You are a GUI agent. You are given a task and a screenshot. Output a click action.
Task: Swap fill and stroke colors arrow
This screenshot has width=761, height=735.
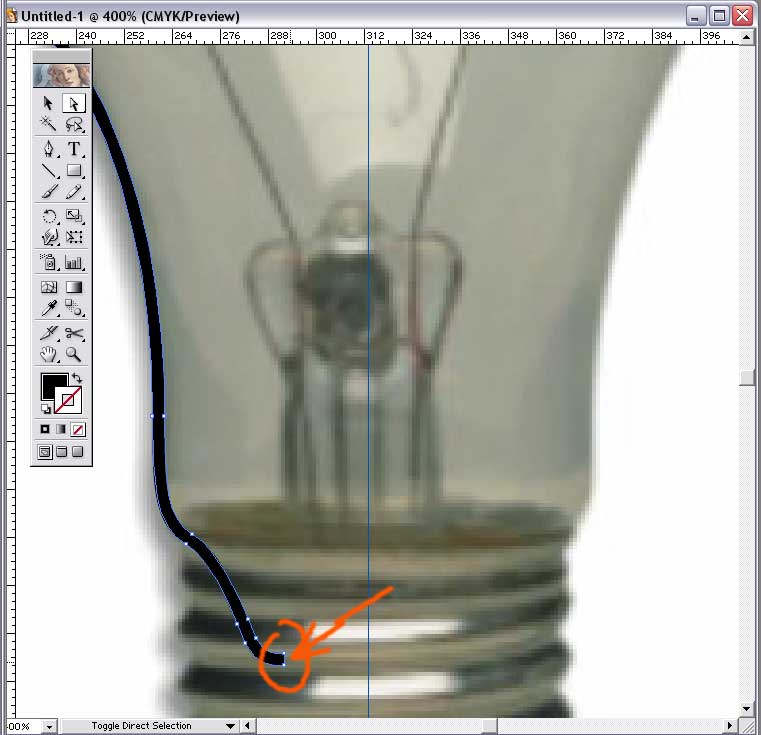coord(77,378)
